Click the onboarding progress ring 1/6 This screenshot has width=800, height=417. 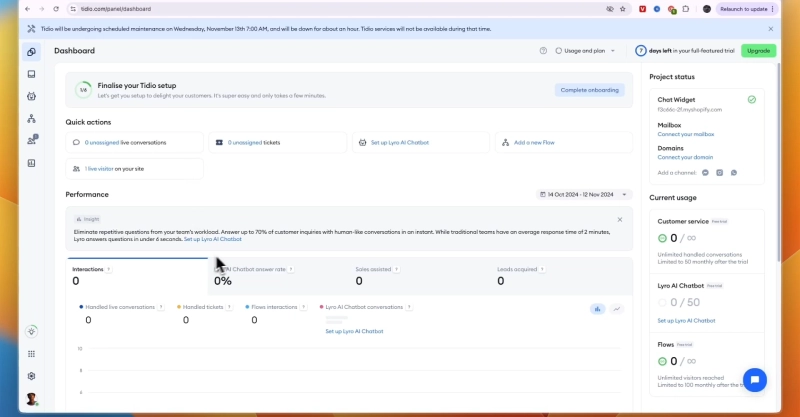click(x=83, y=90)
